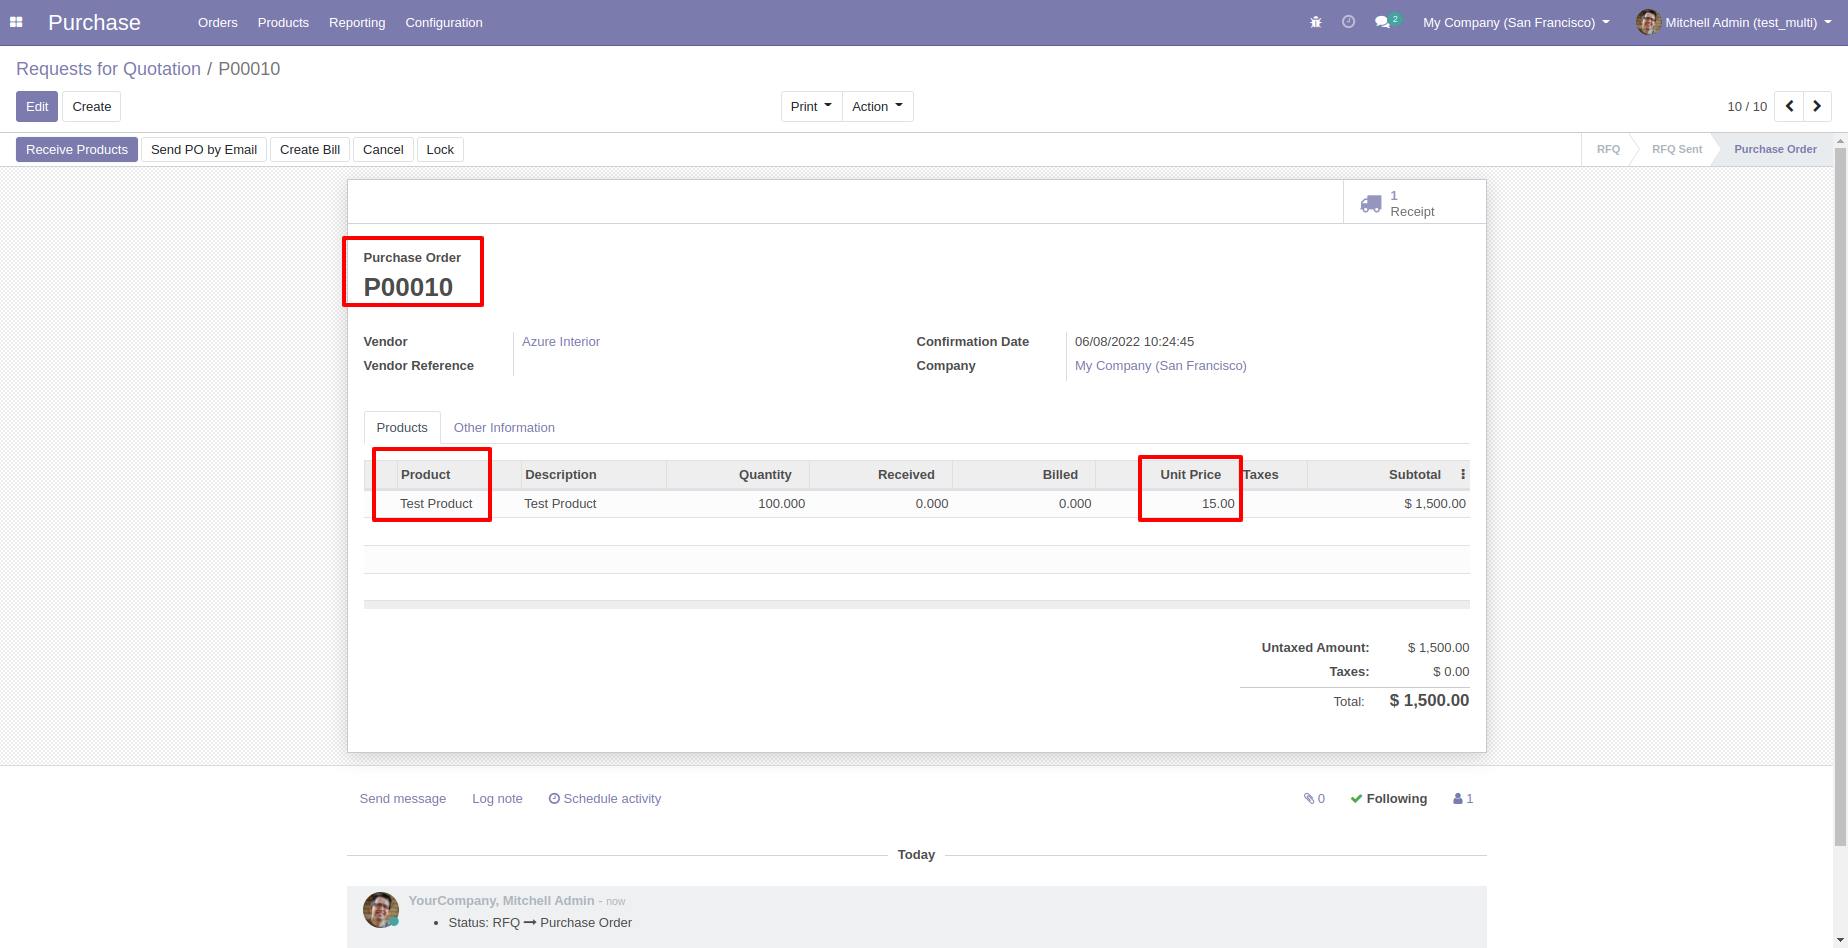Image resolution: width=1848 pixels, height=948 pixels.
Task: Click Test Product in Product column
Action: 436,503
